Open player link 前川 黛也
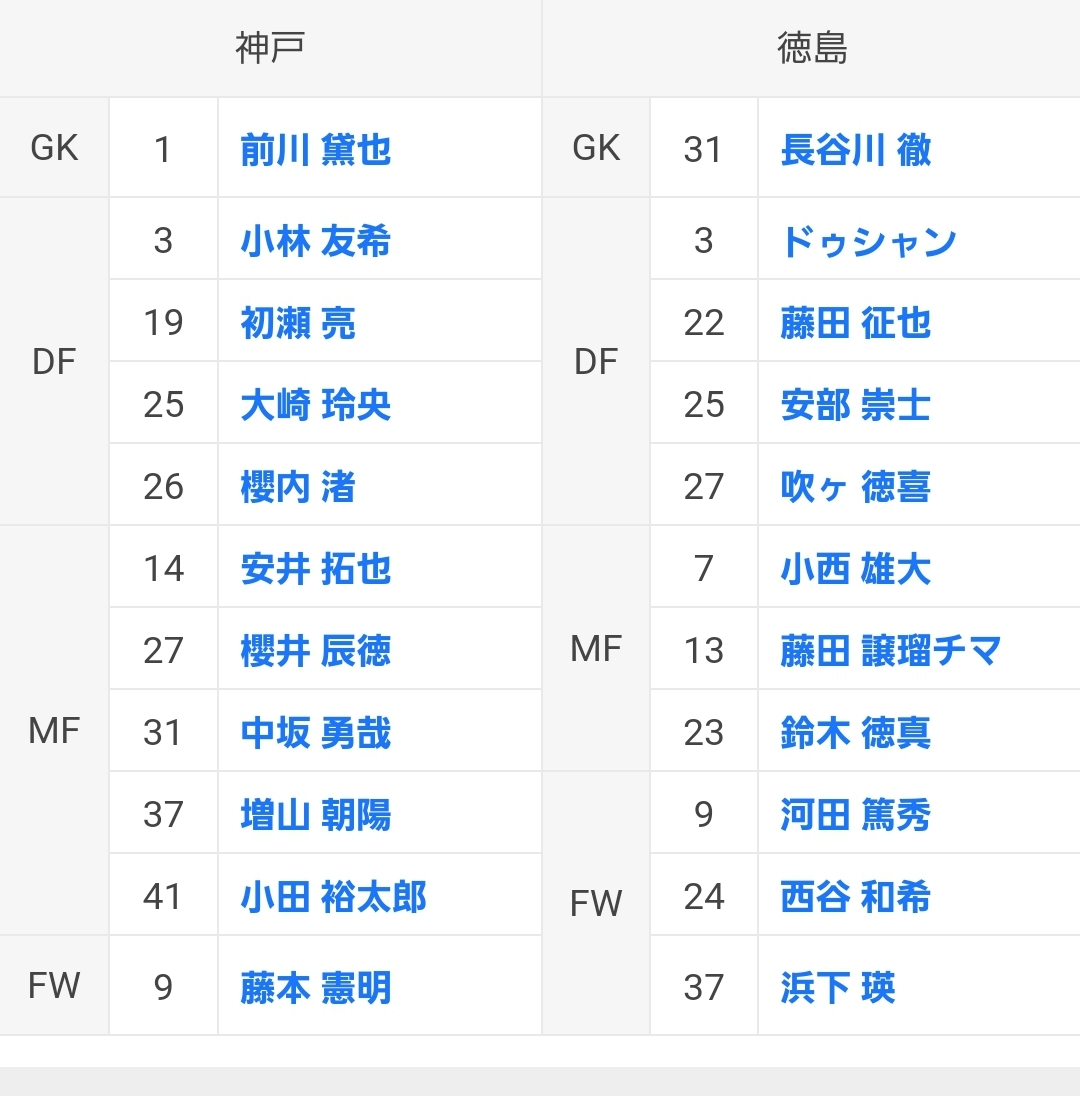The height and width of the screenshot is (1096, 1080). pyautogui.click(x=315, y=150)
